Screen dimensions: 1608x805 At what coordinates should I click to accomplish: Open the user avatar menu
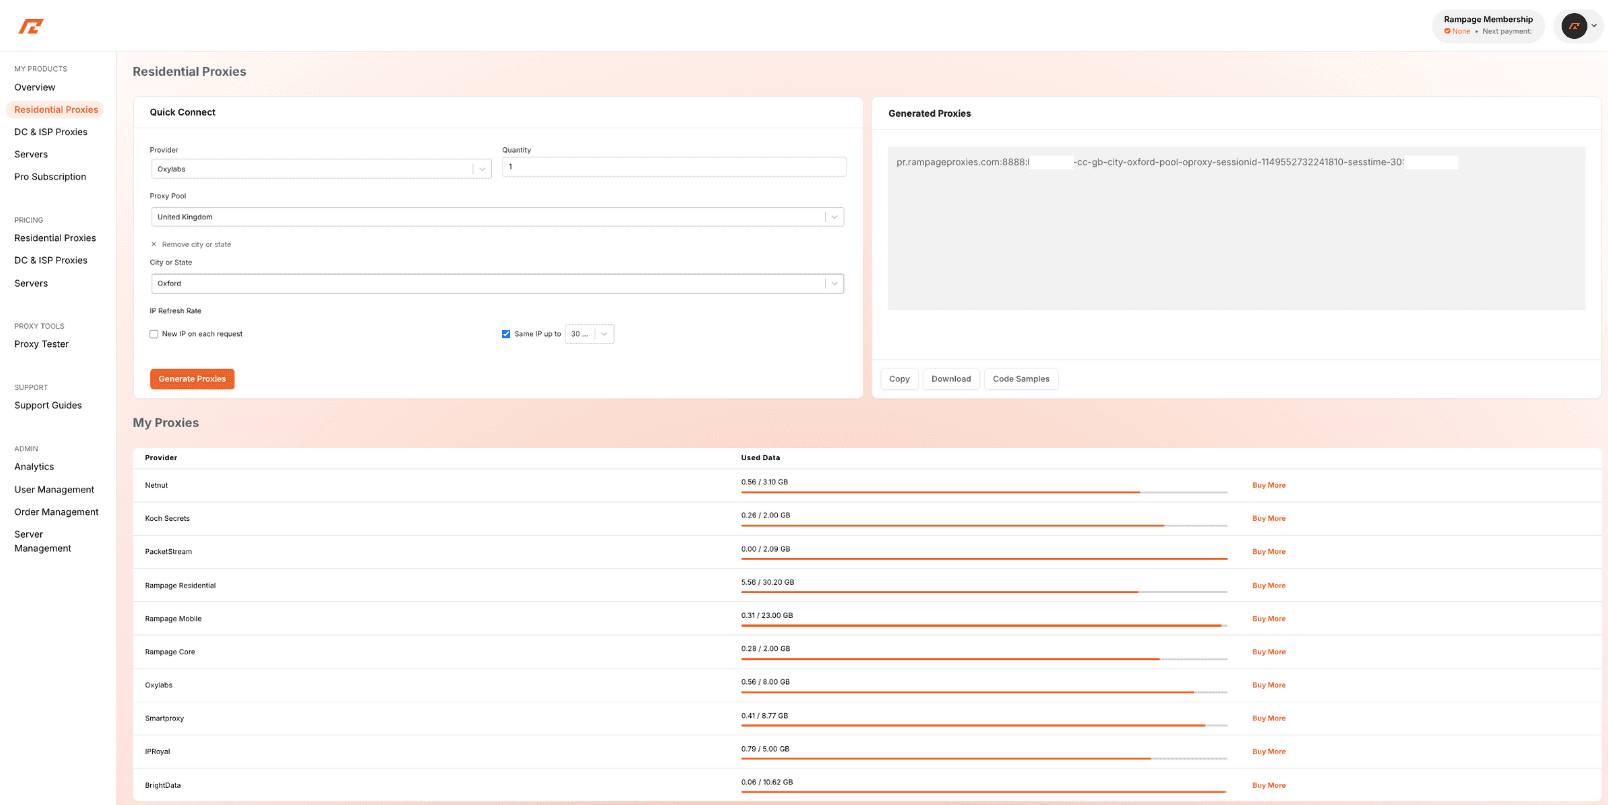tap(1574, 26)
